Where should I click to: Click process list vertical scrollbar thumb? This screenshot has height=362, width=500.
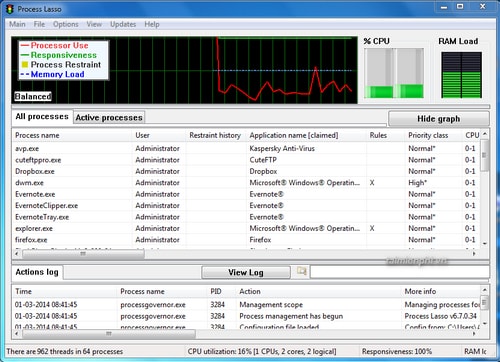485,155
